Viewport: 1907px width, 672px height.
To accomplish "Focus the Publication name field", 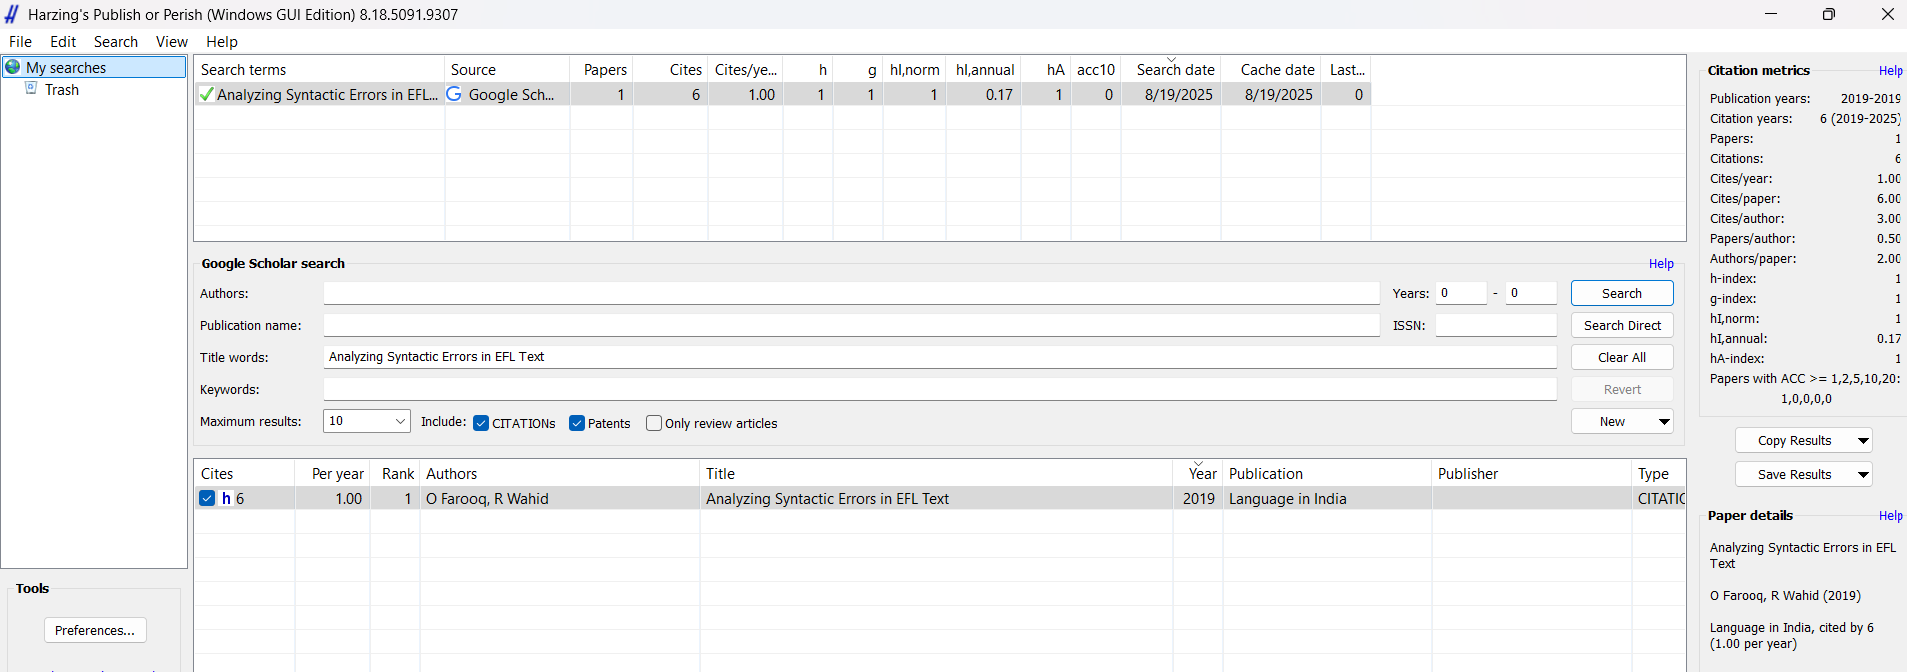I will click(x=851, y=325).
